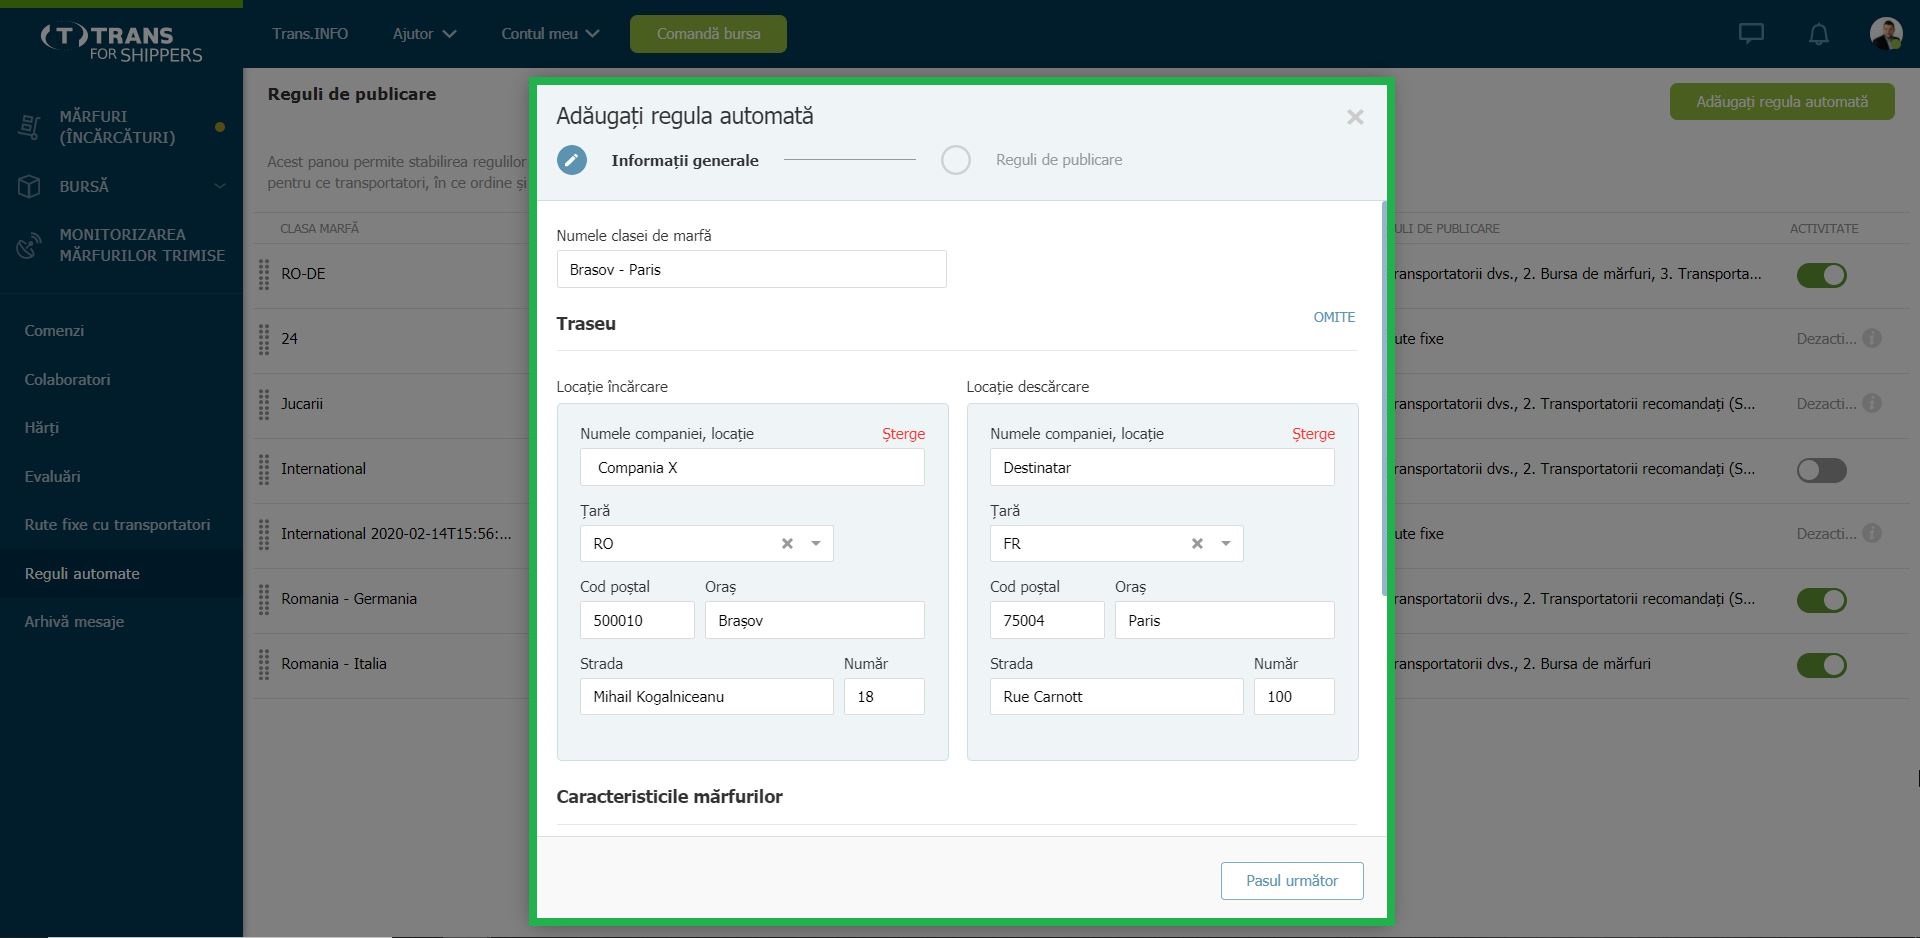Click the street number 100 field
This screenshot has width=1920, height=938.
(1294, 697)
